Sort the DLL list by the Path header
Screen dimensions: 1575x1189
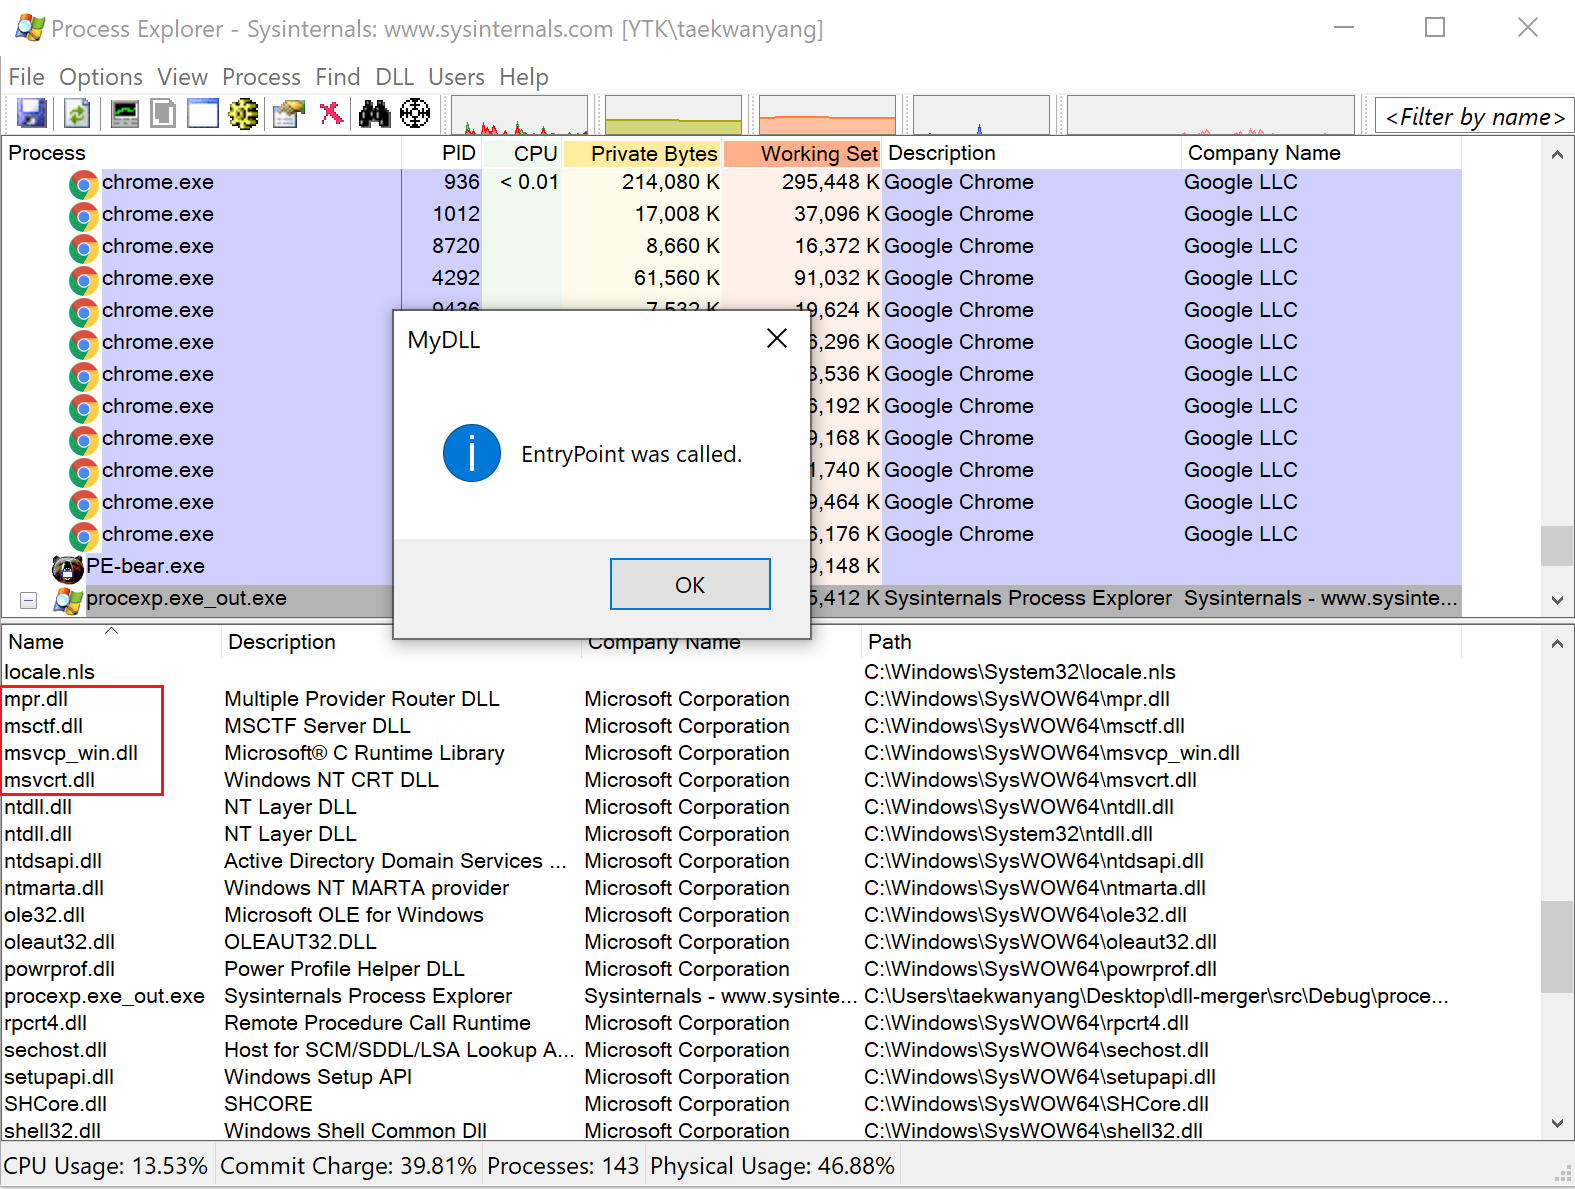[1161, 642]
